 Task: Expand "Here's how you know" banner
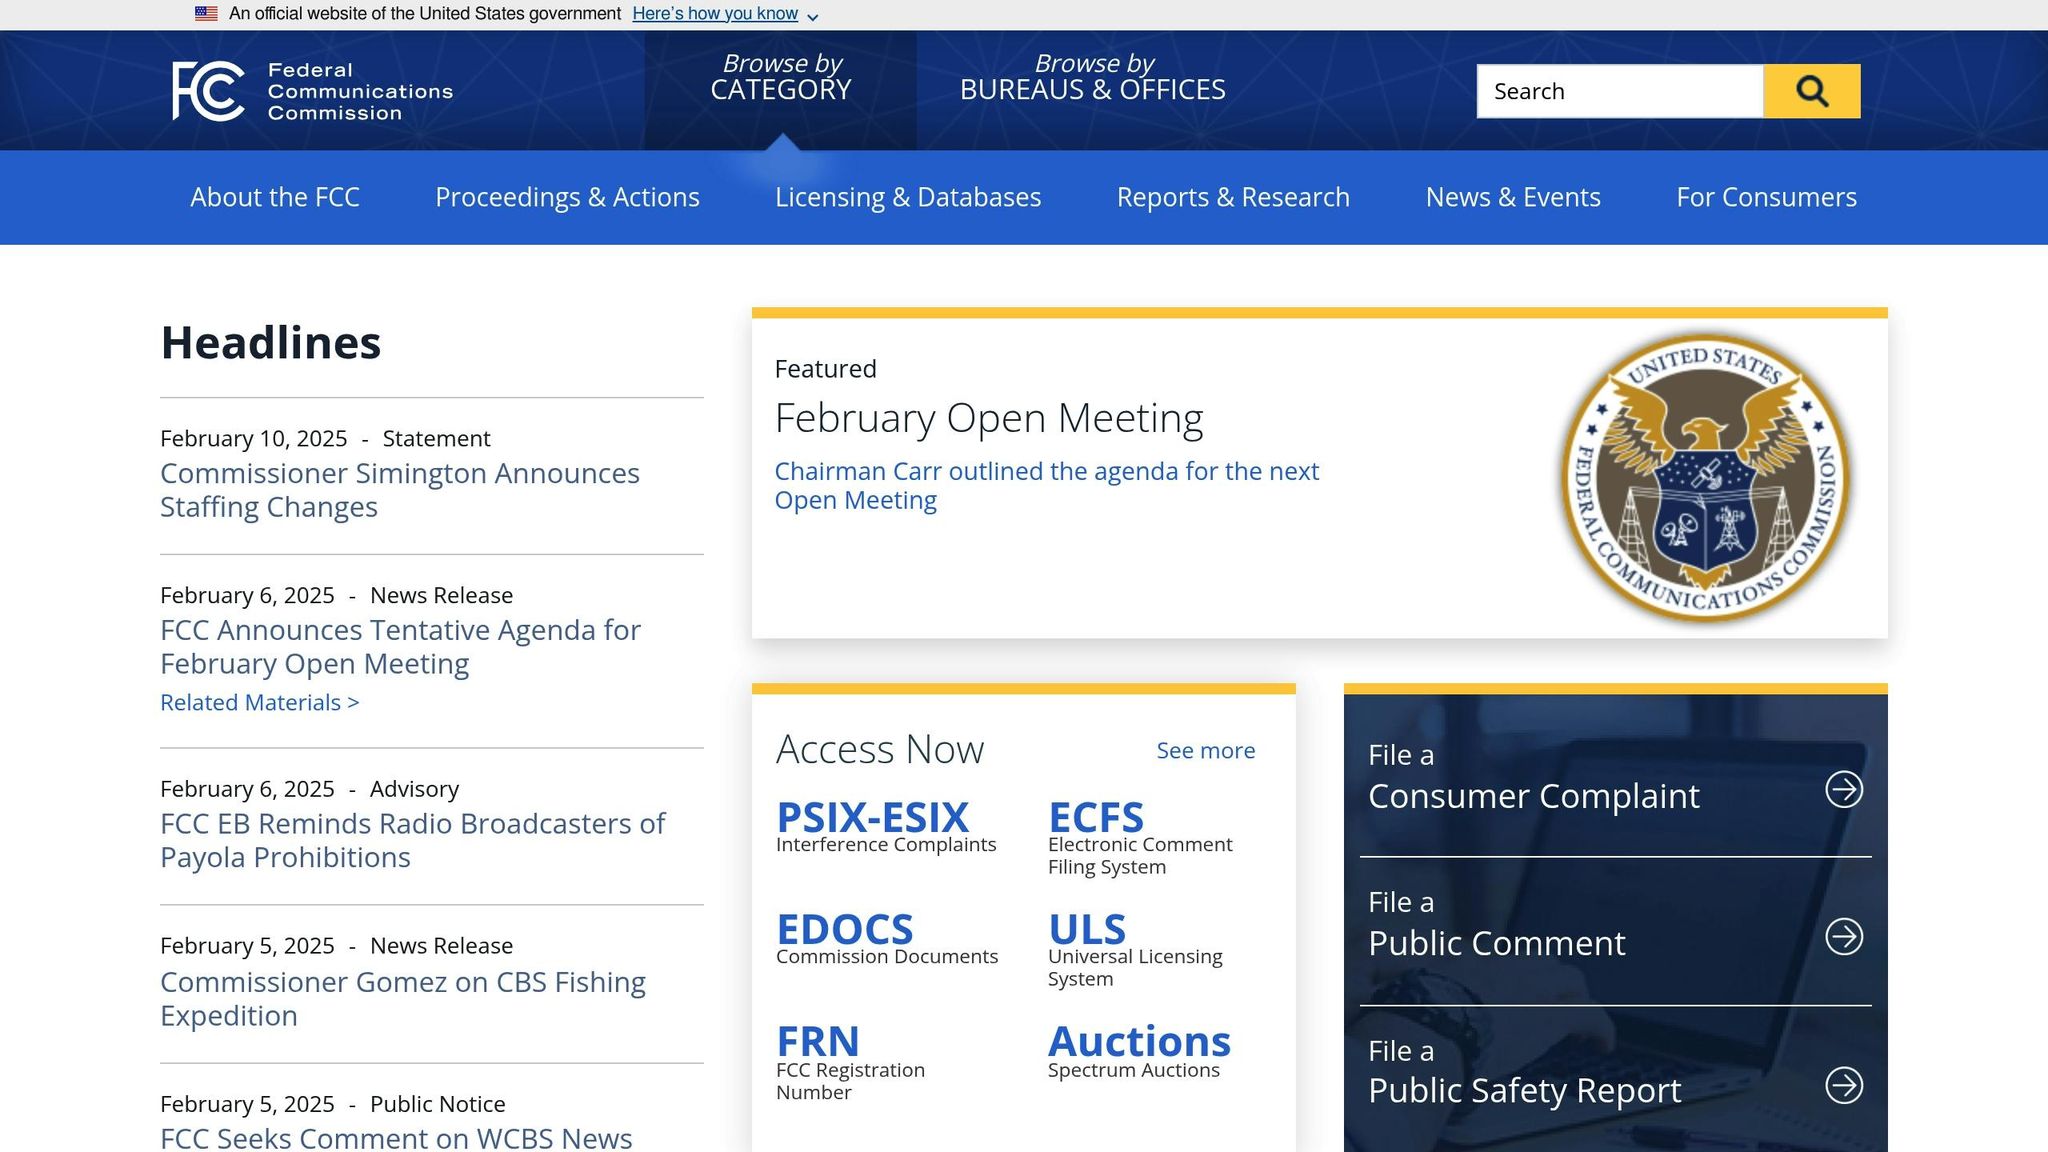tap(725, 14)
